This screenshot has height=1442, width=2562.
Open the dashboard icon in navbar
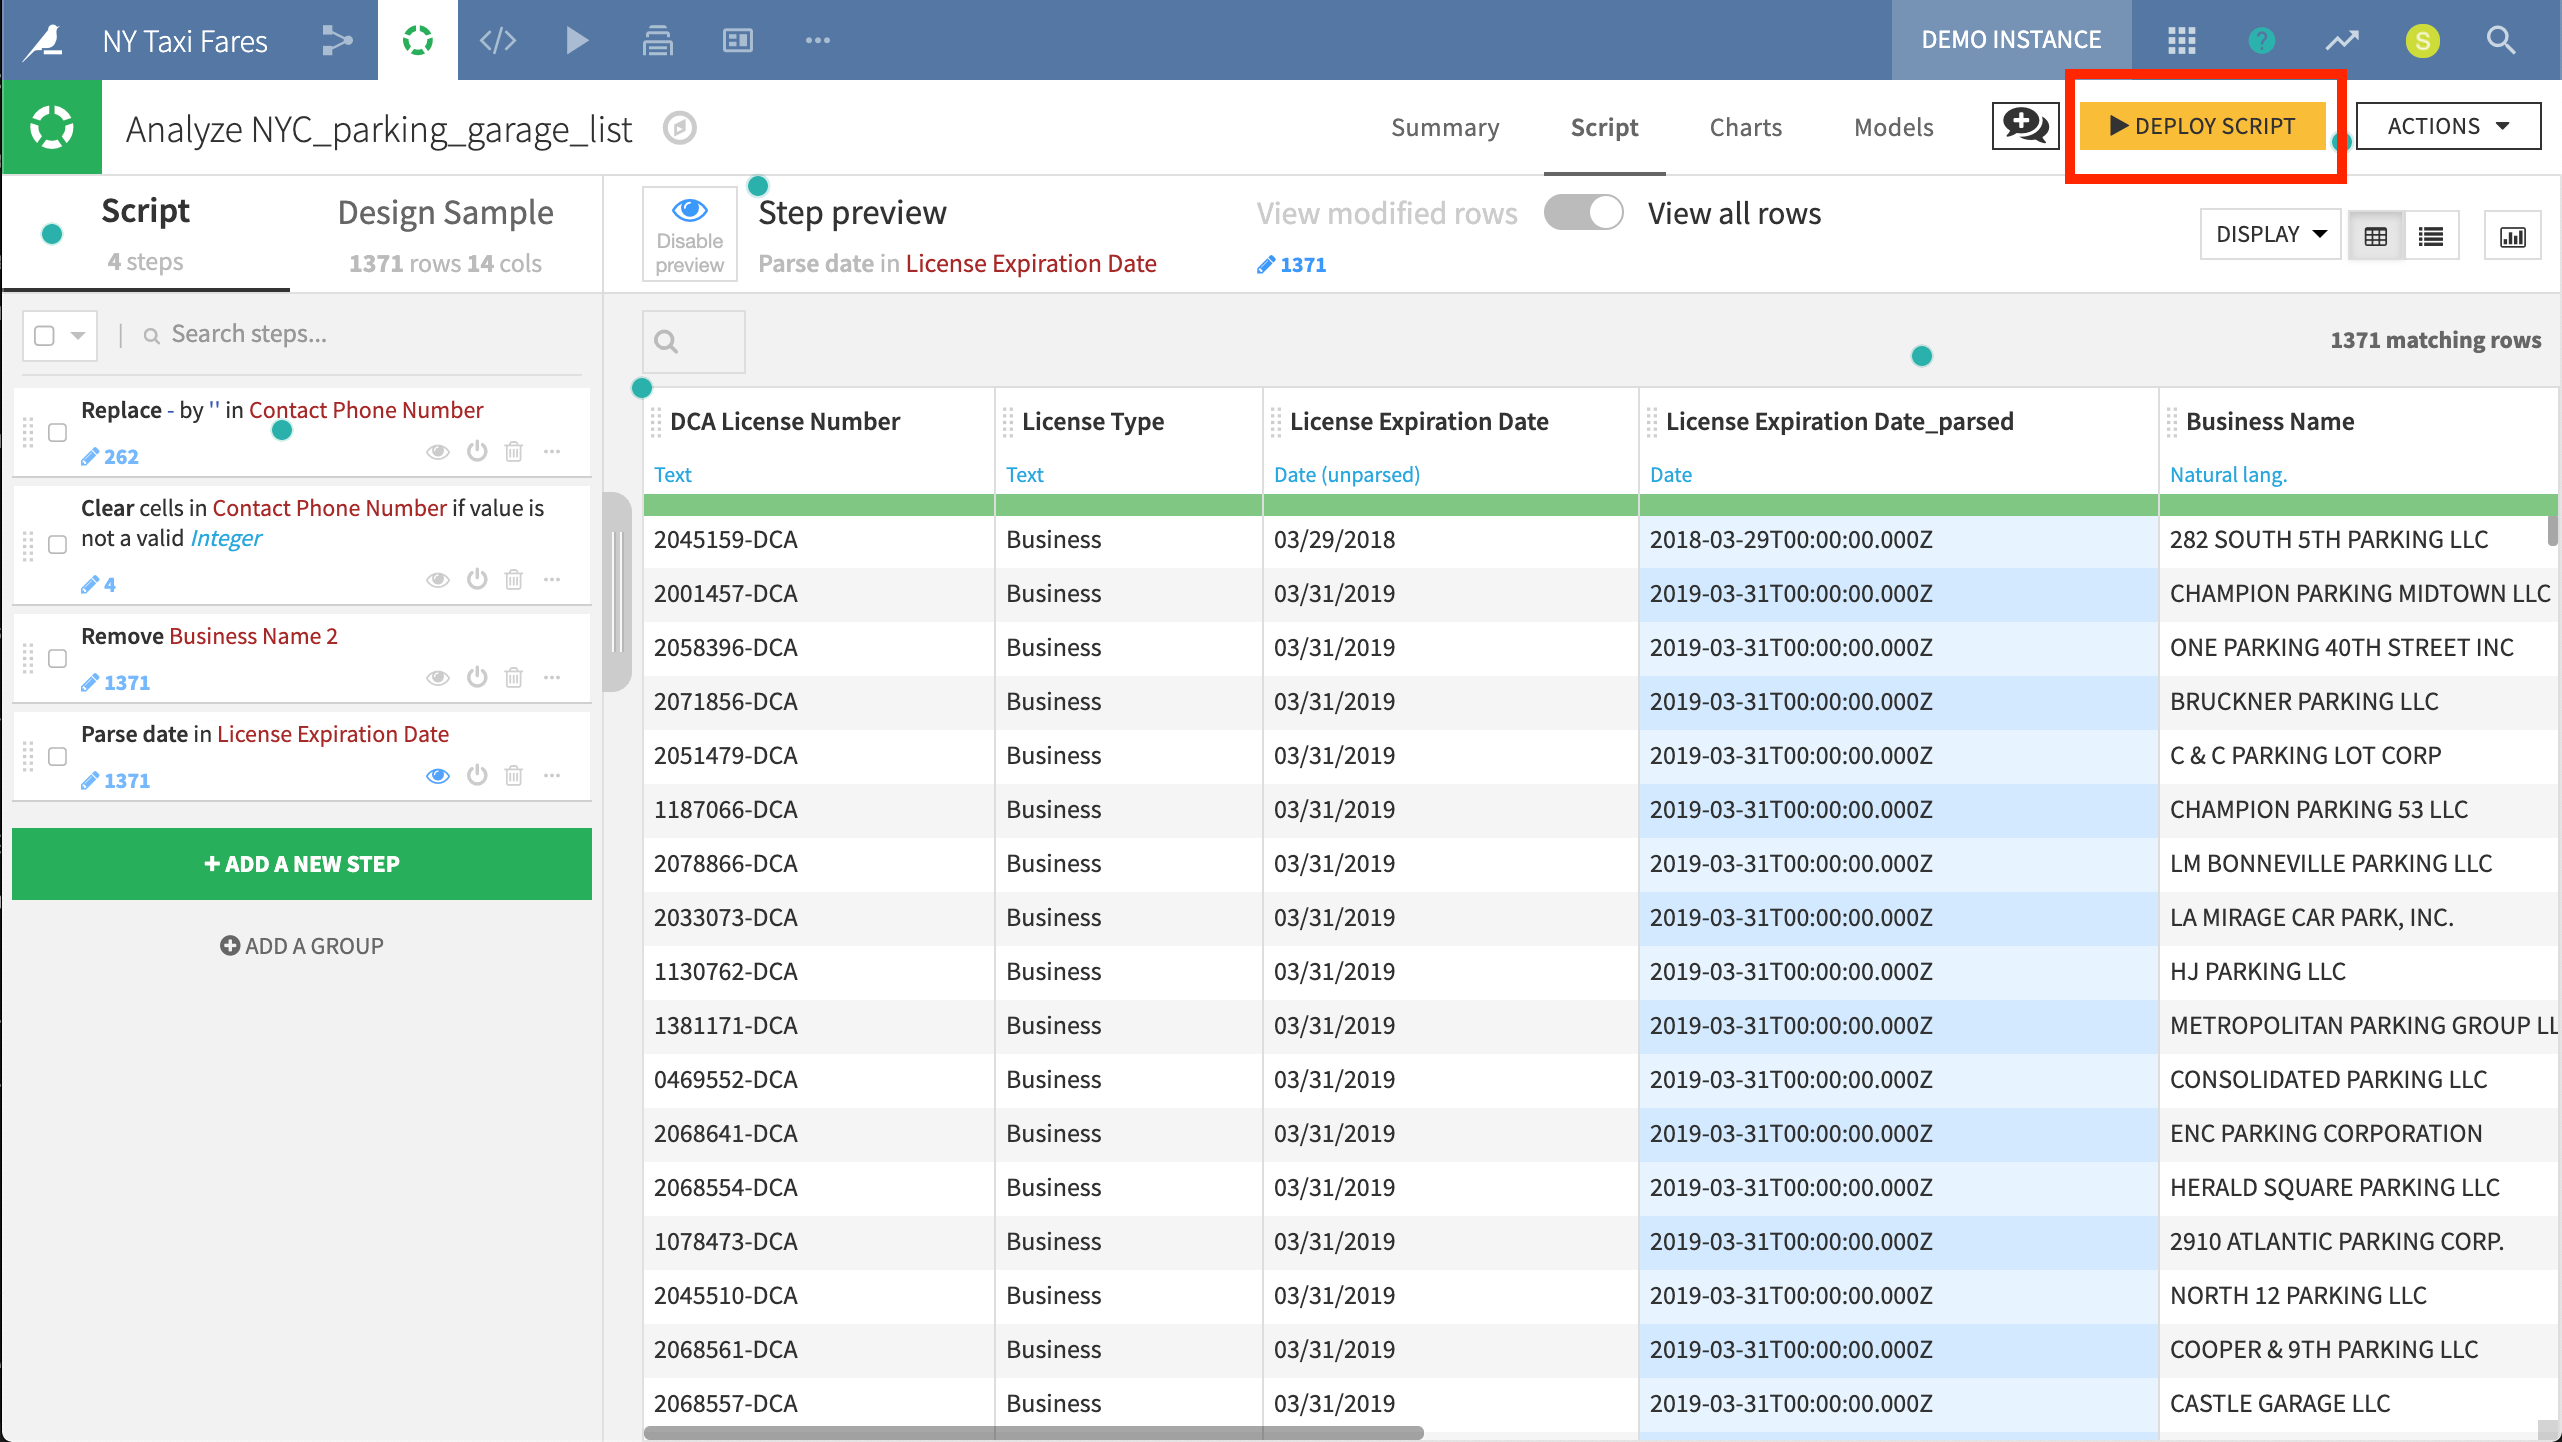click(x=738, y=40)
